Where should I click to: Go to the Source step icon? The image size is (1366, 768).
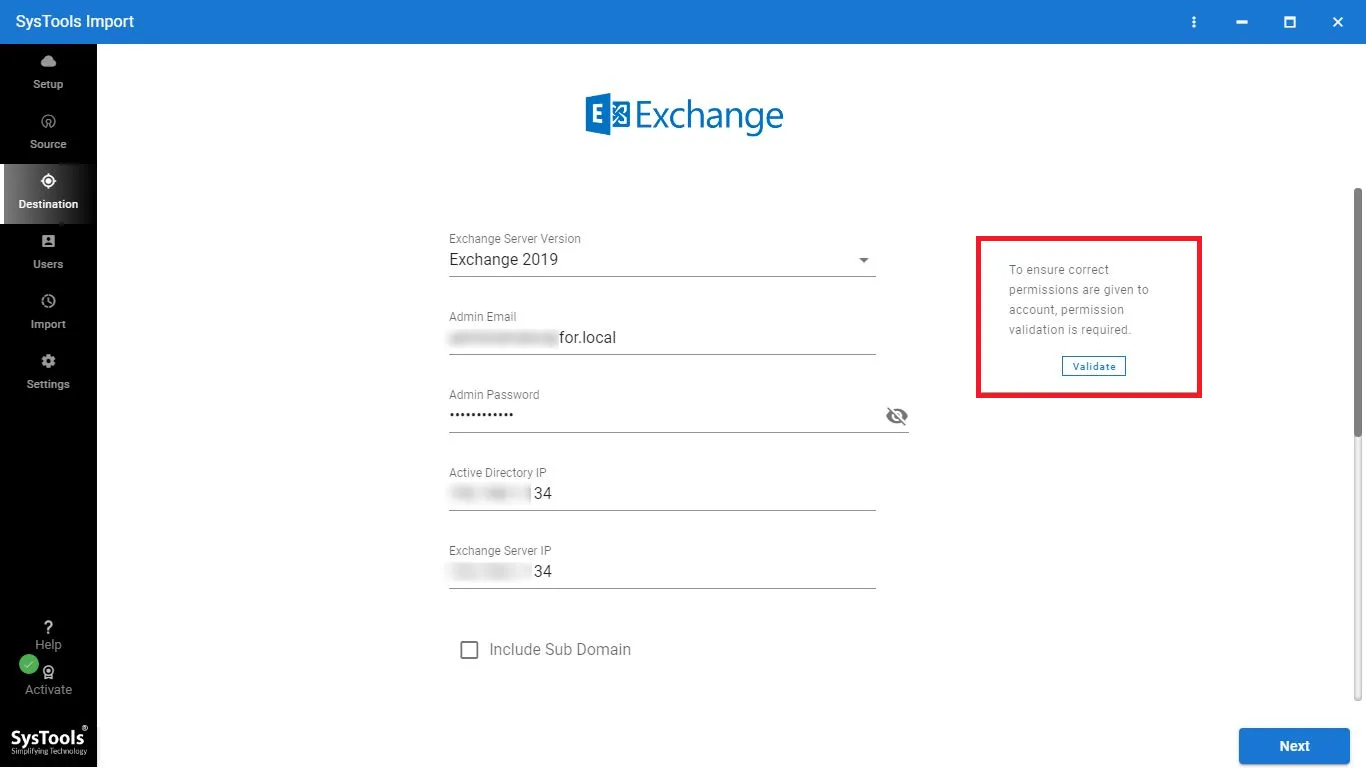(48, 122)
